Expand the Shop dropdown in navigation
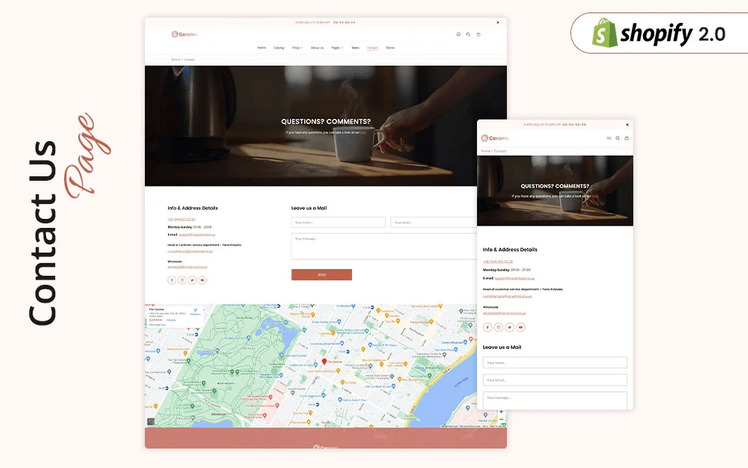Image resolution: width=748 pixels, height=468 pixels. [298, 48]
